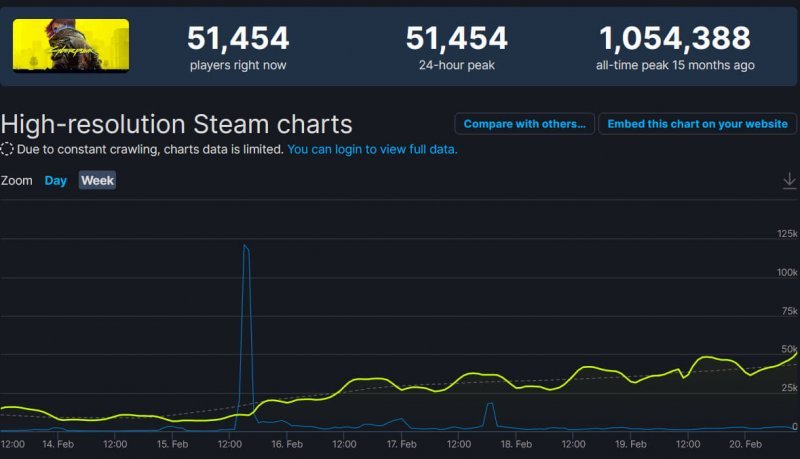The width and height of the screenshot is (800, 459).
Task: Click the 18. Feb date label on the axis
Action: click(x=516, y=443)
